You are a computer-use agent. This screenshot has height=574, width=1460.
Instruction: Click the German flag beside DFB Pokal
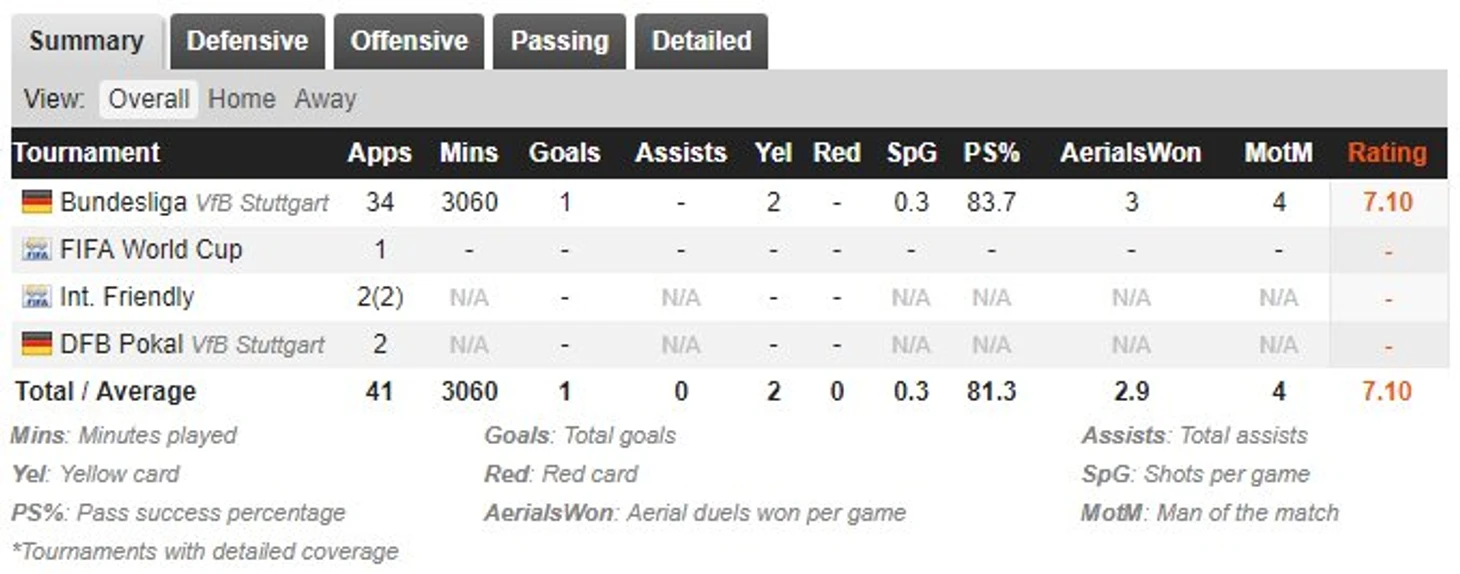pos(37,345)
